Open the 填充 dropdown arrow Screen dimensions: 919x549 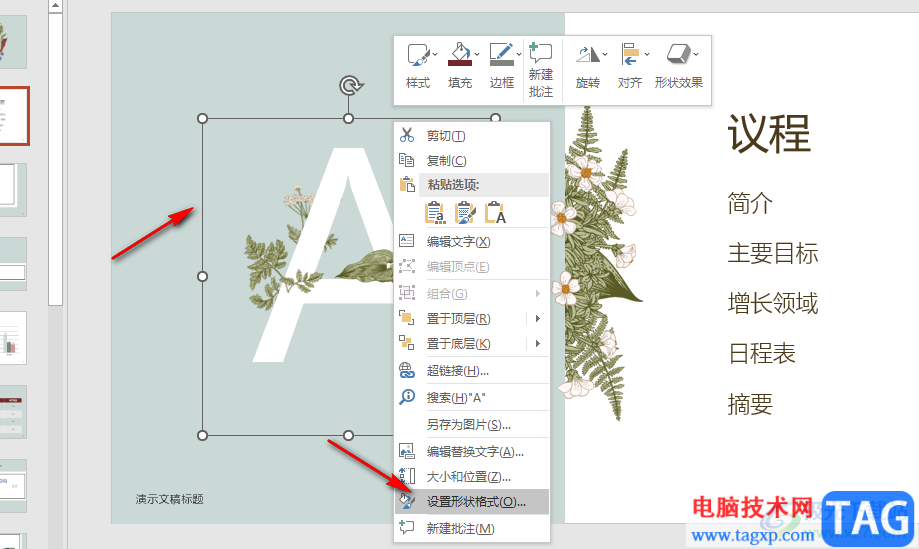tap(477, 54)
